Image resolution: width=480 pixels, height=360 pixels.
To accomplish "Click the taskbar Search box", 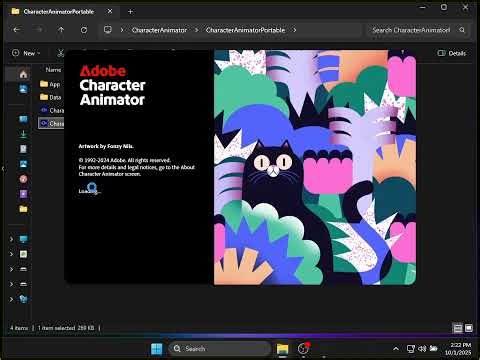I will (219, 349).
